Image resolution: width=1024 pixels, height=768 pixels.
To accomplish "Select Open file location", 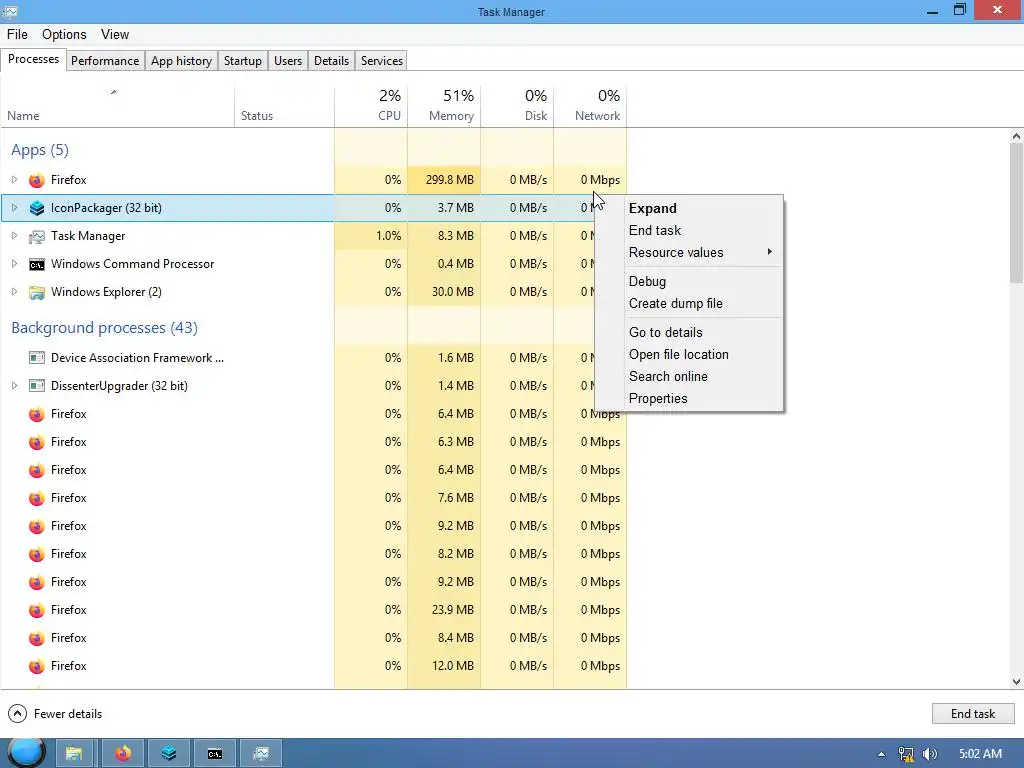I will pyautogui.click(x=689, y=355).
